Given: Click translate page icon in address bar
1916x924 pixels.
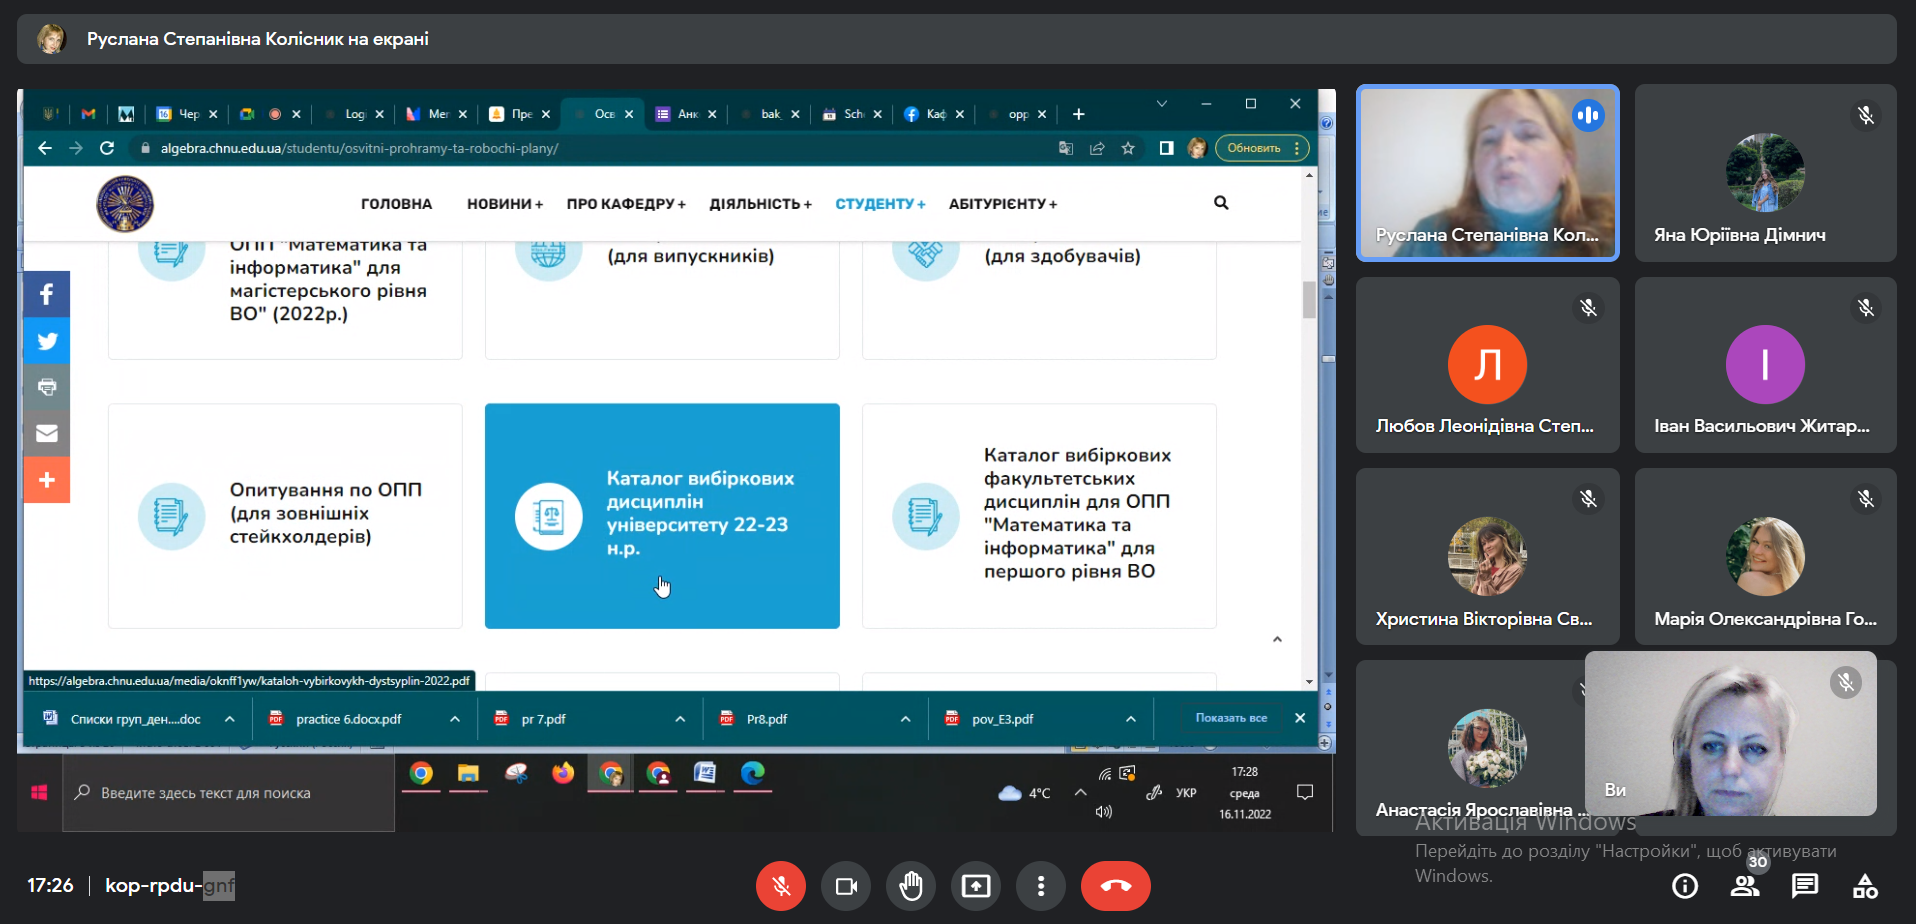Looking at the screenshot, I should 1066,148.
